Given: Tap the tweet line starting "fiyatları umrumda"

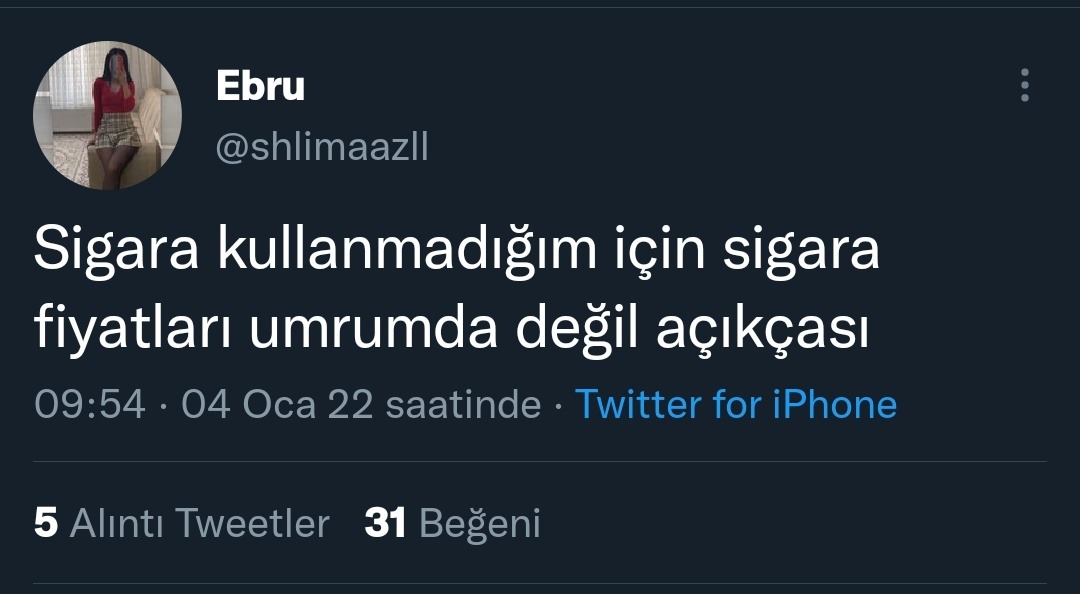Looking at the screenshot, I should point(451,331).
